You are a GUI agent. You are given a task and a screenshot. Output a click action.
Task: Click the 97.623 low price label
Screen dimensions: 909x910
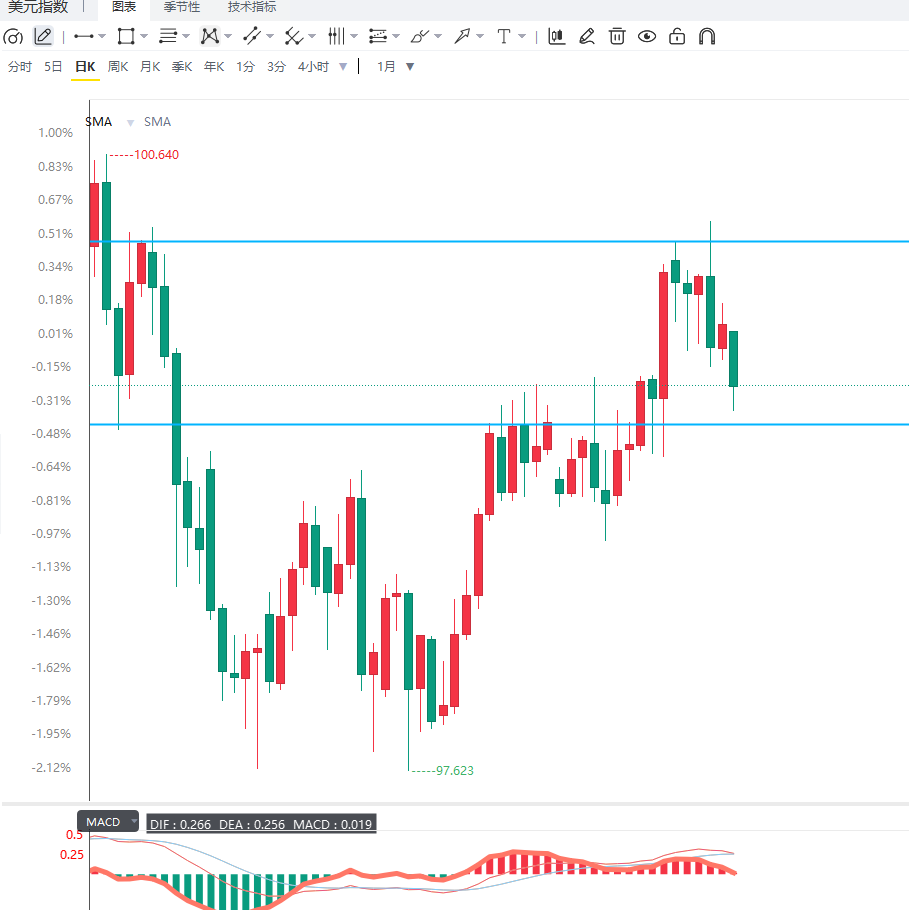(x=454, y=771)
